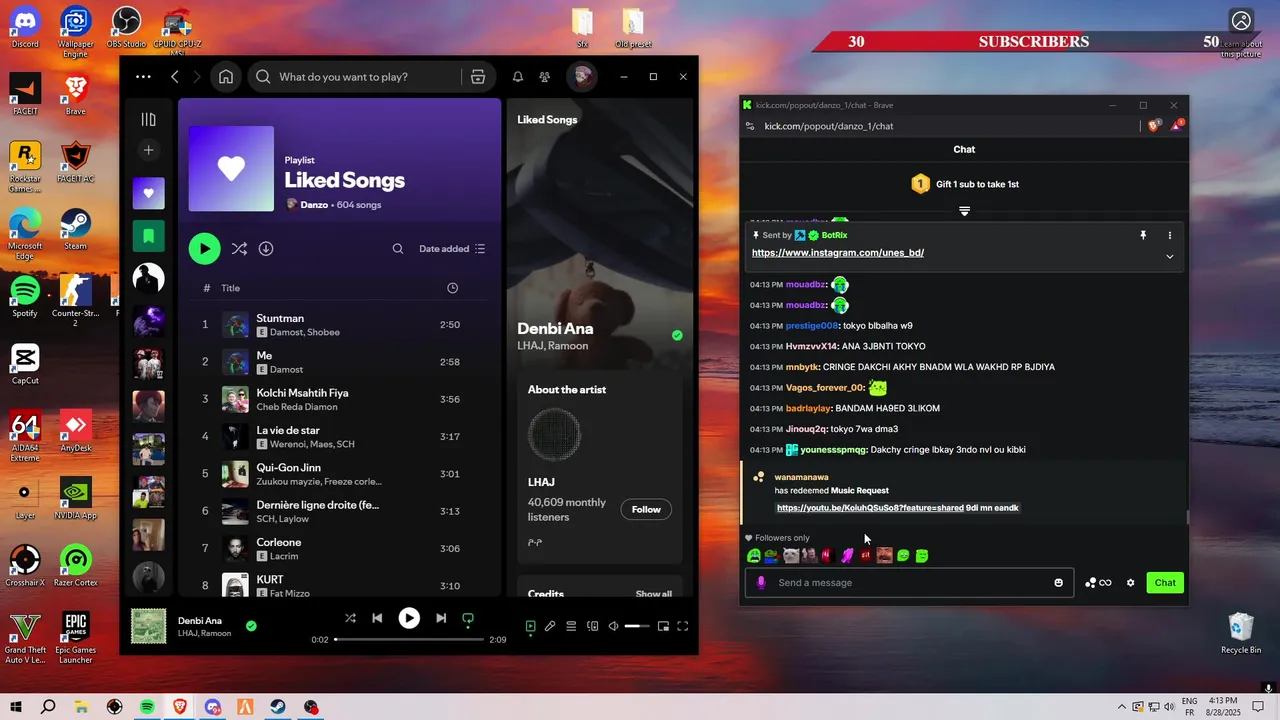Open youtu.be music request link

pyautogui.click(x=870, y=508)
